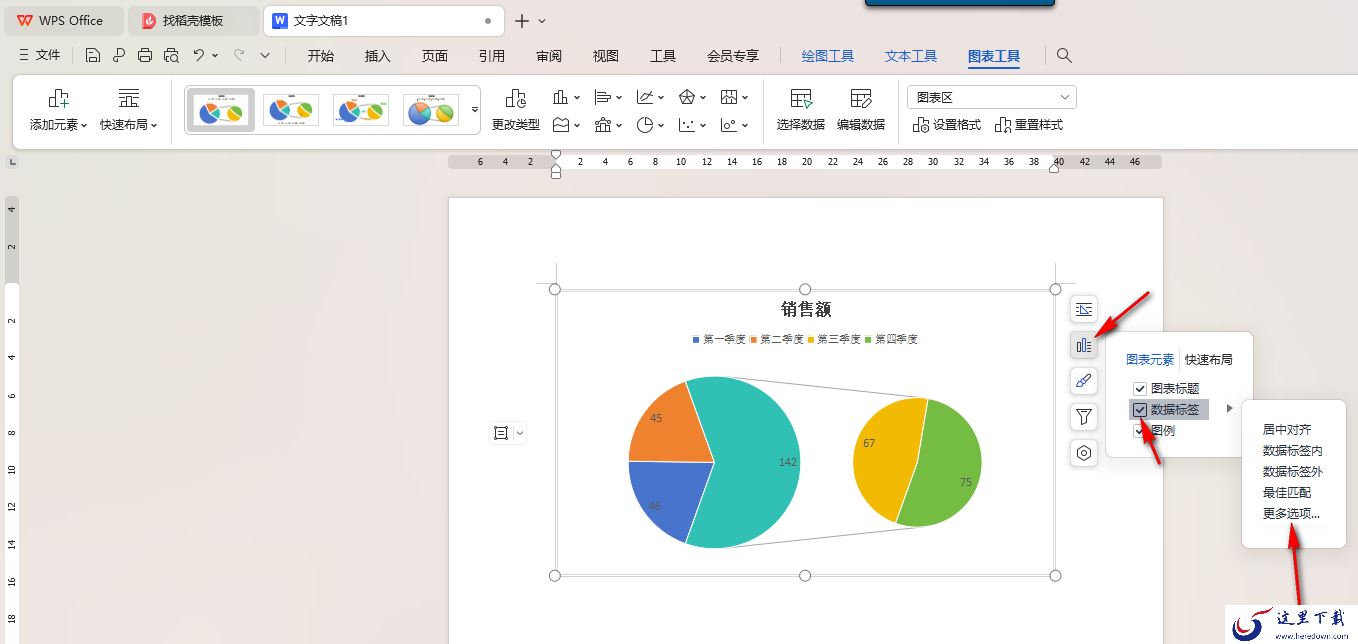Select the first chart style thumbnail

click(x=221, y=109)
